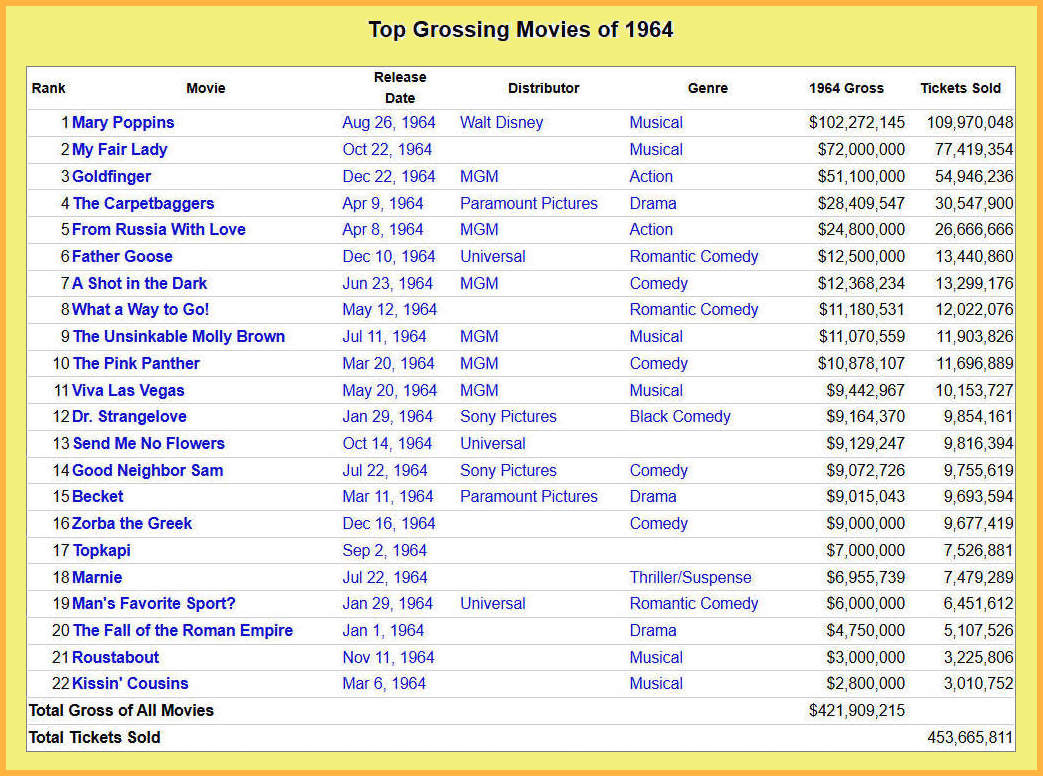Click the Mar 6, 1964 release date
Image resolution: width=1043 pixels, height=776 pixels.
(384, 684)
